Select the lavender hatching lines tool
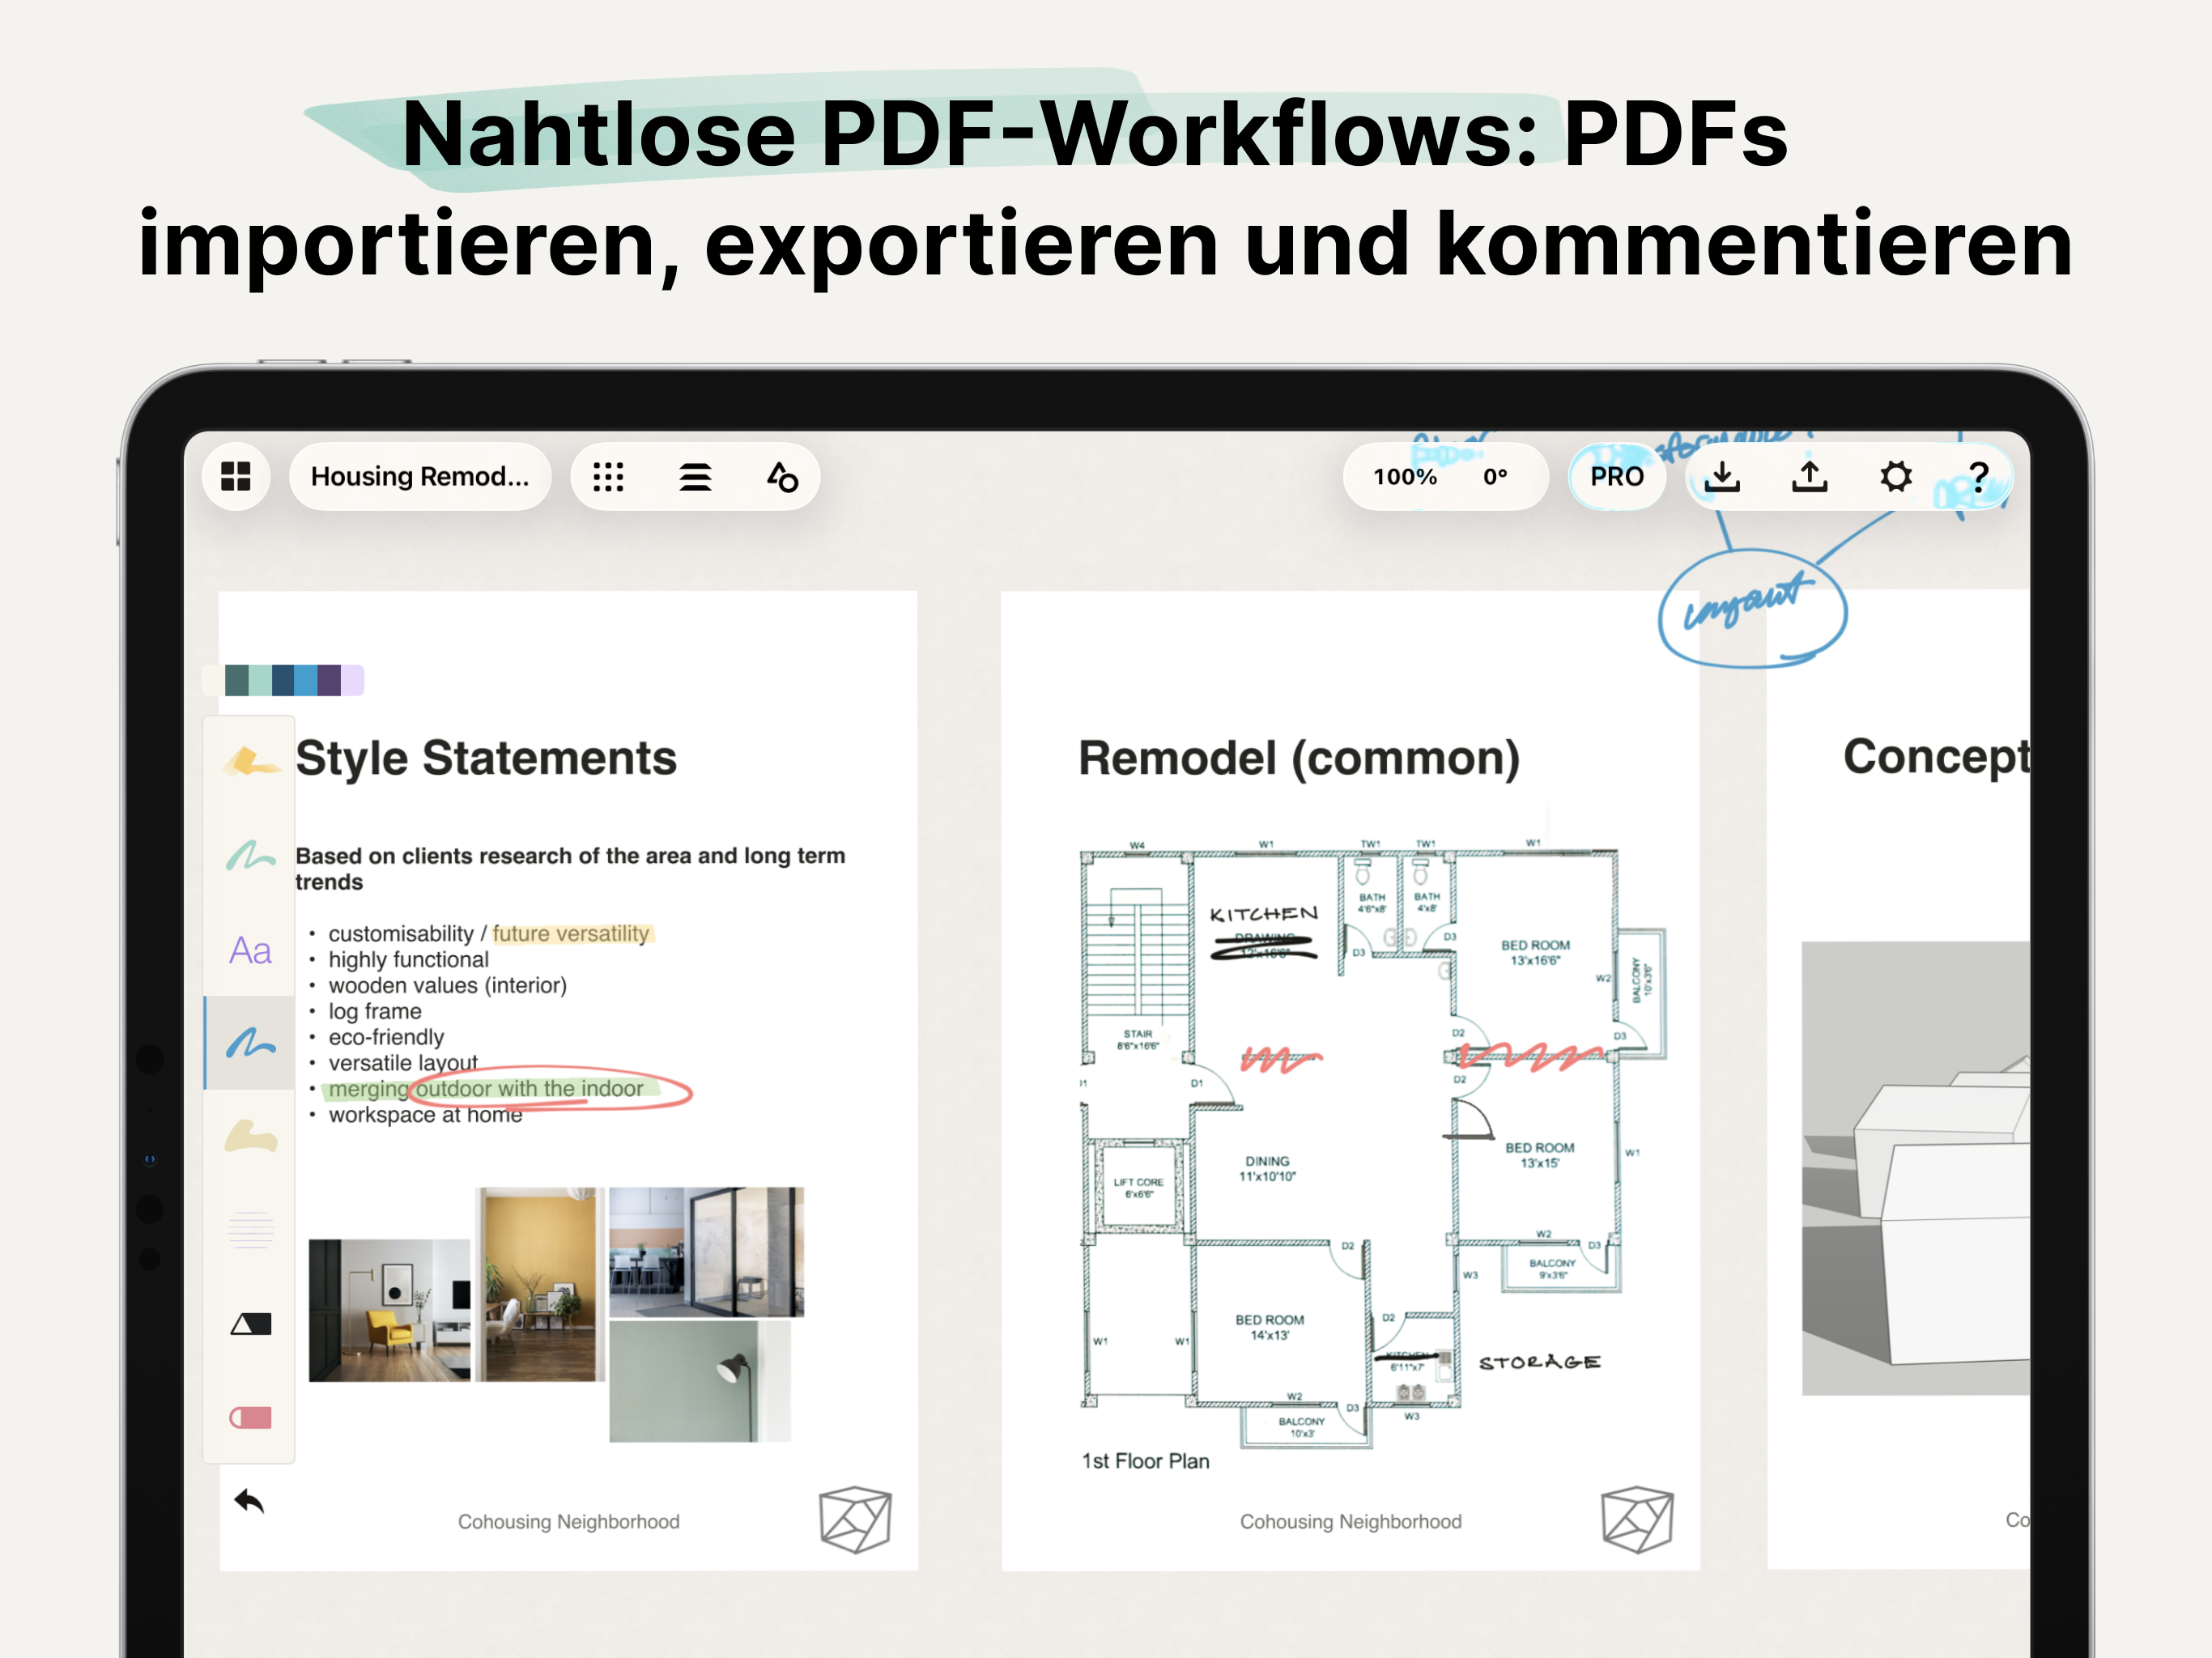The image size is (2212, 1658). click(250, 1230)
